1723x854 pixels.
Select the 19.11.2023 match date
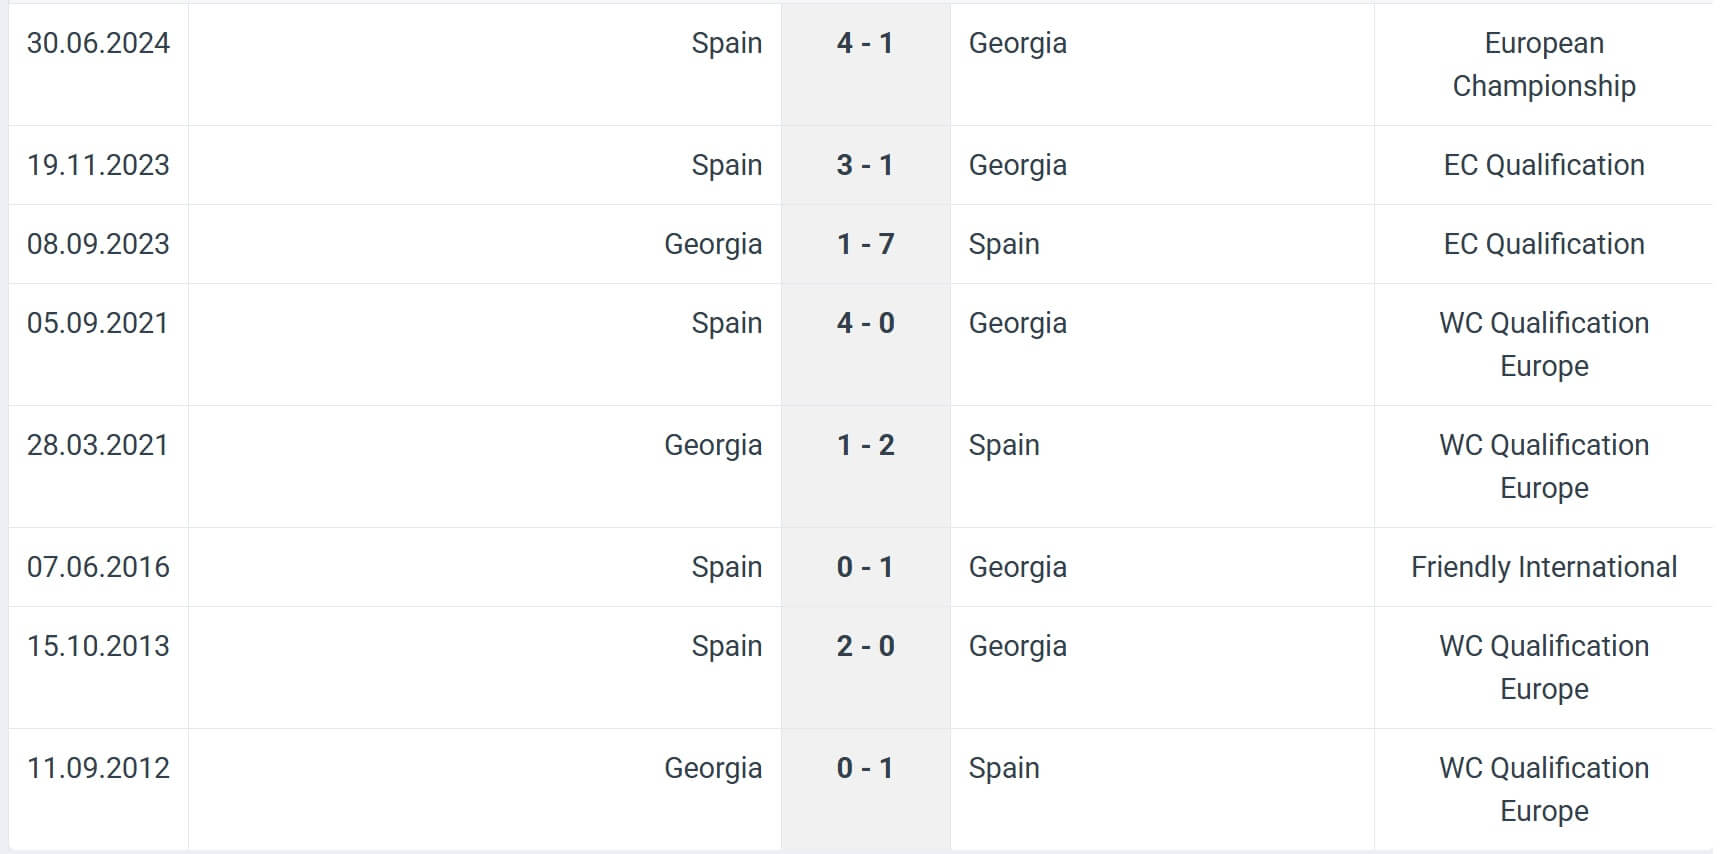98,165
